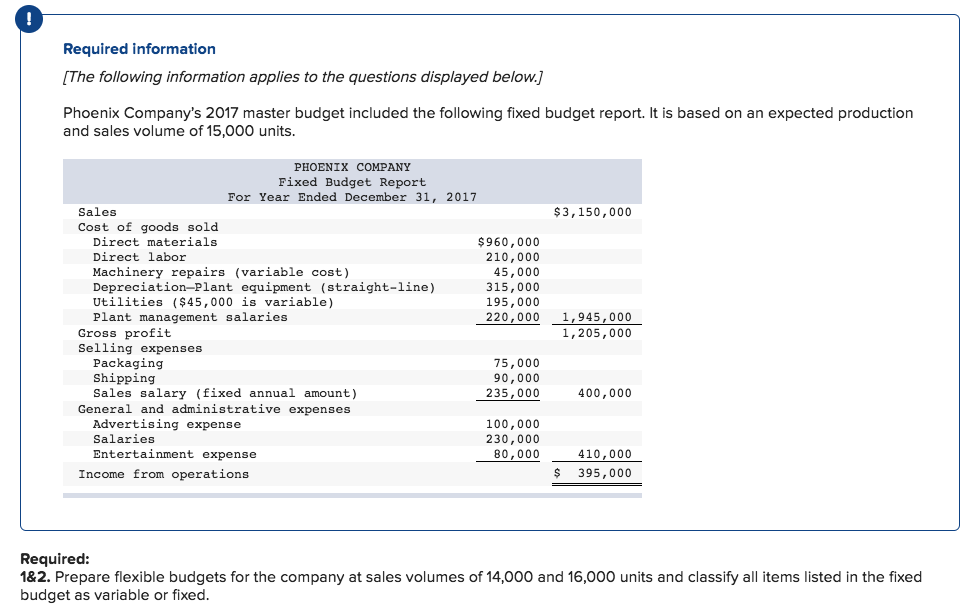Click the 210,000 direct labor value

(x=513, y=257)
